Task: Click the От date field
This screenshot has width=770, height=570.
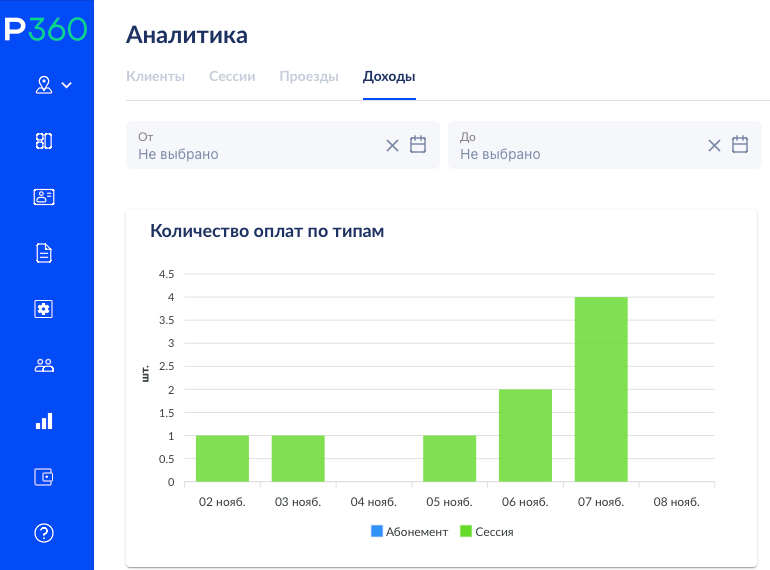Action: (282, 145)
